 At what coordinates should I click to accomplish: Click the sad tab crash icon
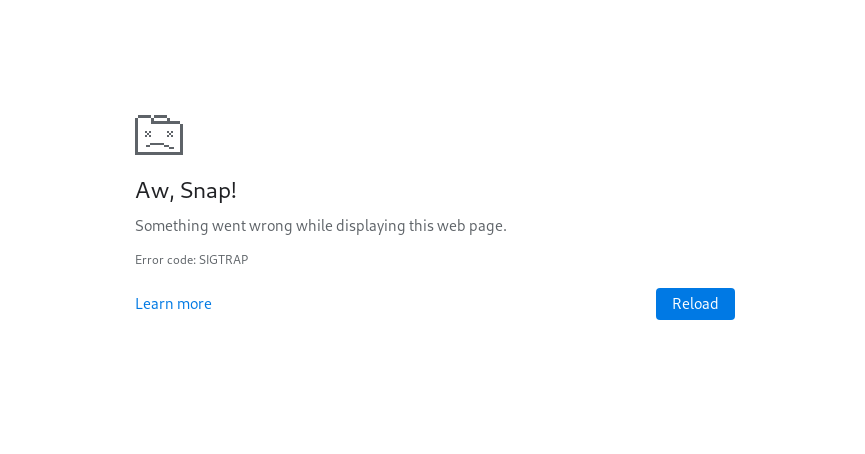pos(159,135)
